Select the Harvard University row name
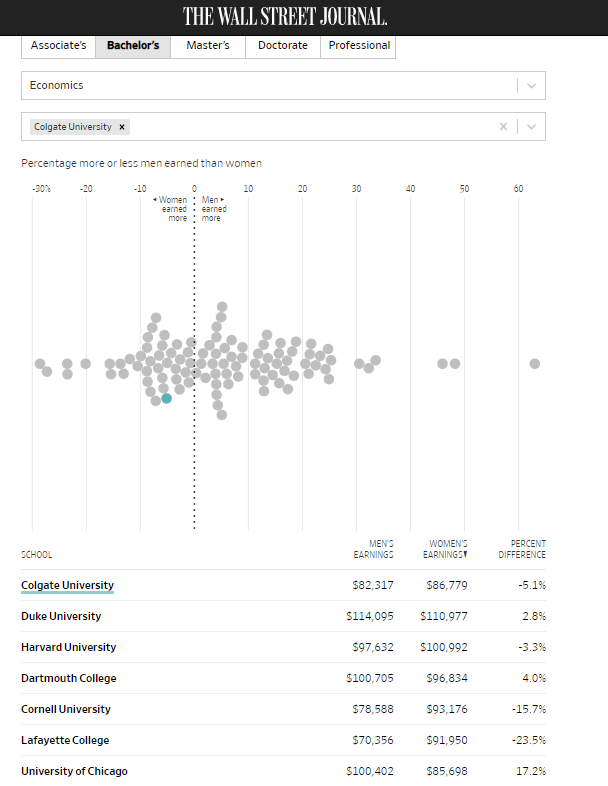The width and height of the screenshot is (608, 786). pos(68,647)
